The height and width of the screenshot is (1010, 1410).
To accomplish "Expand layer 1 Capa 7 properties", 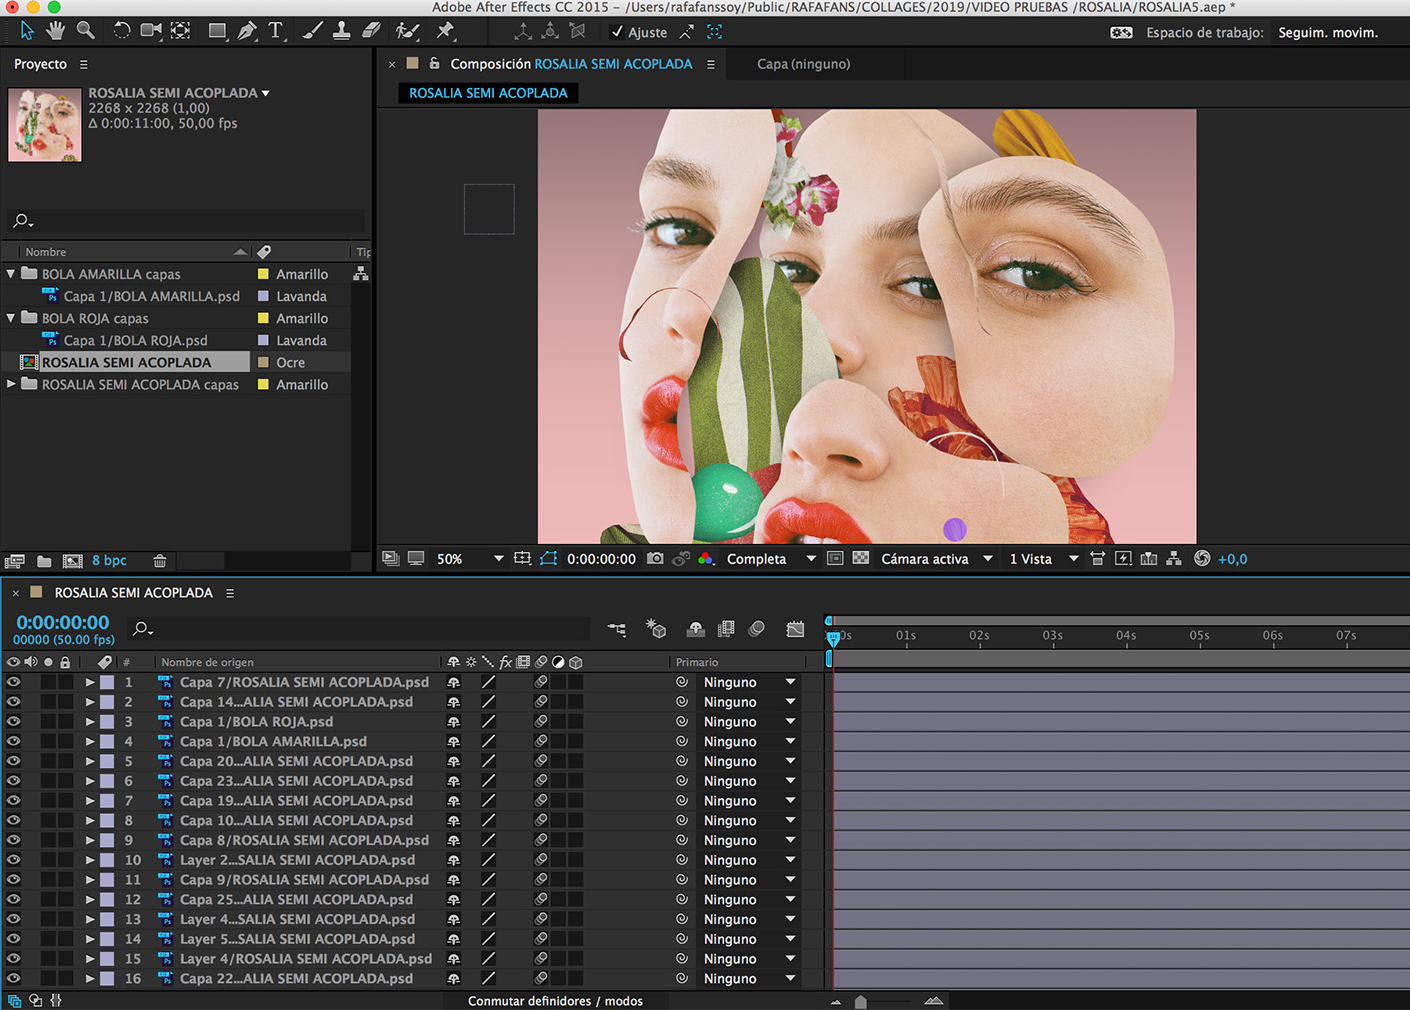I will point(90,682).
